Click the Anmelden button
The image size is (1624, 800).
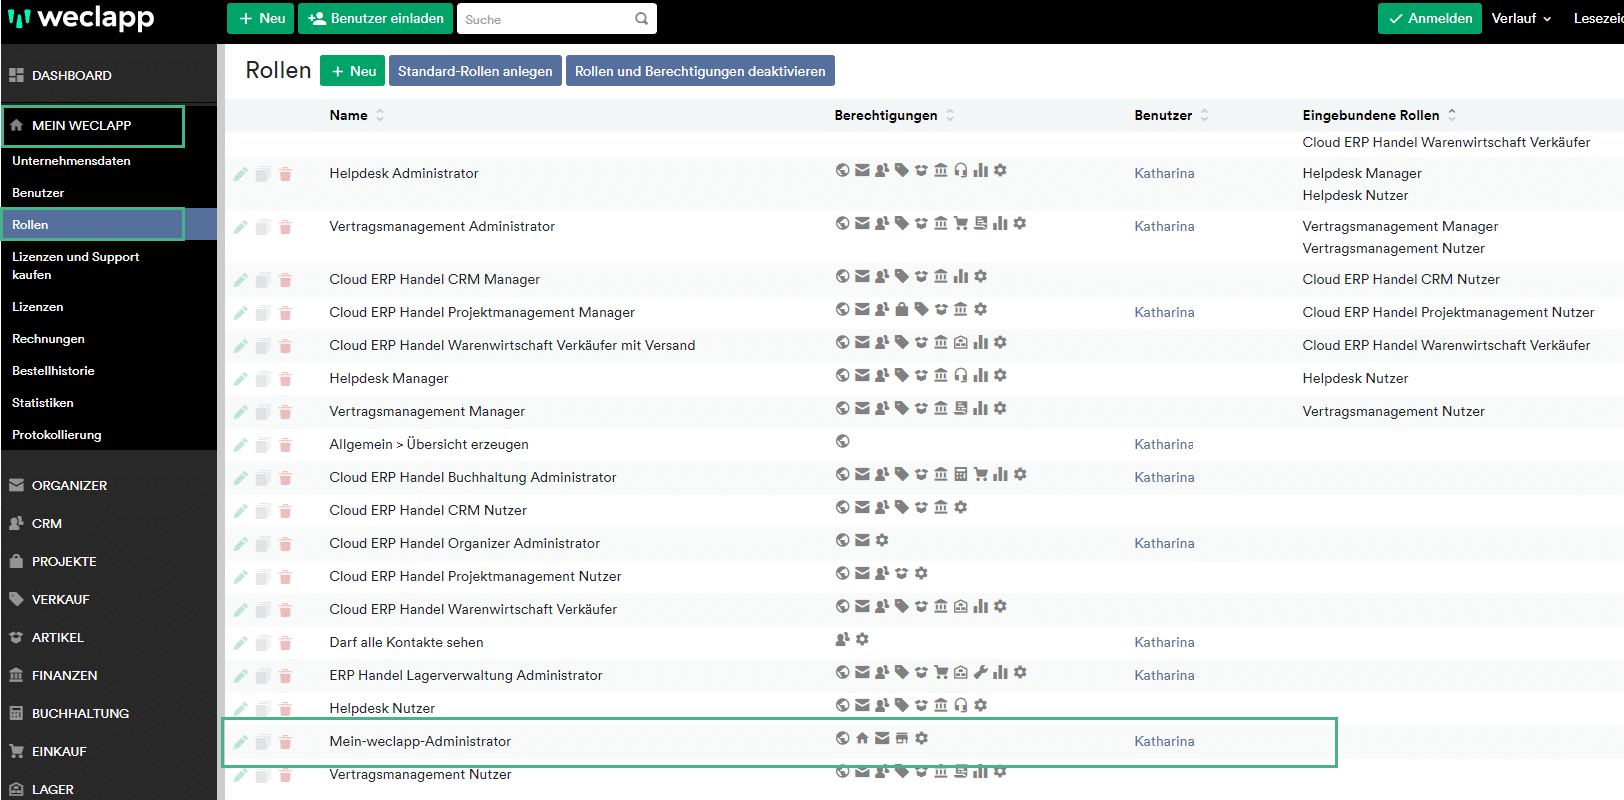tap(1430, 19)
